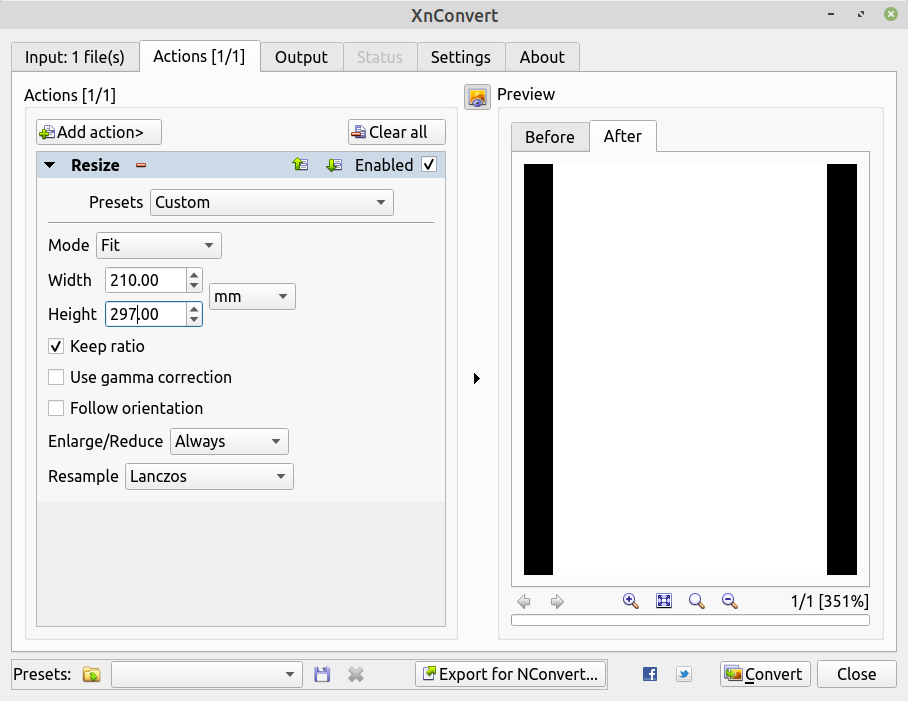Show the Before preview tab
The height and width of the screenshot is (701, 908).
click(550, 137)
